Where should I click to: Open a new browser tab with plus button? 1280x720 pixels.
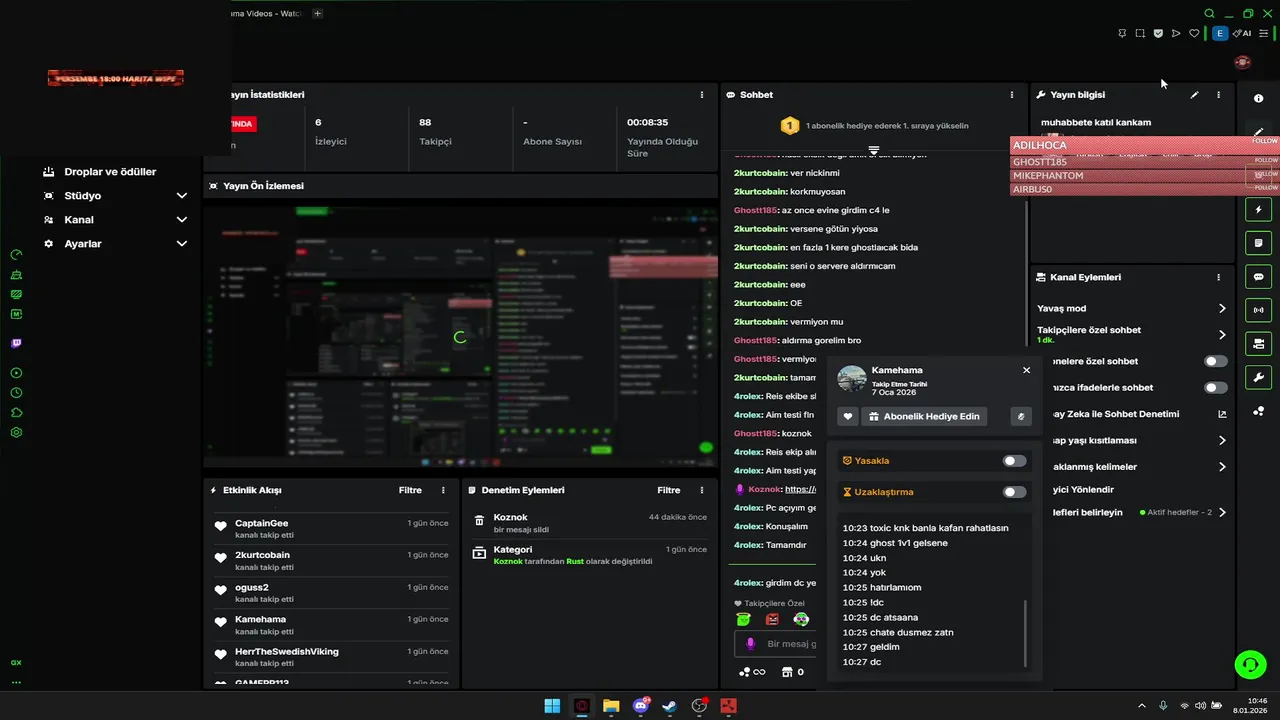tap(318, 14)
